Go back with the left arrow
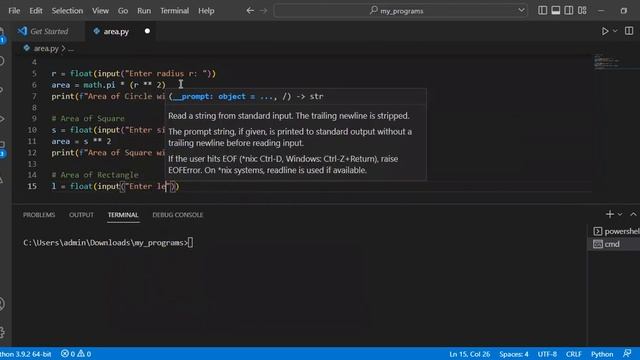 (250, 11)
